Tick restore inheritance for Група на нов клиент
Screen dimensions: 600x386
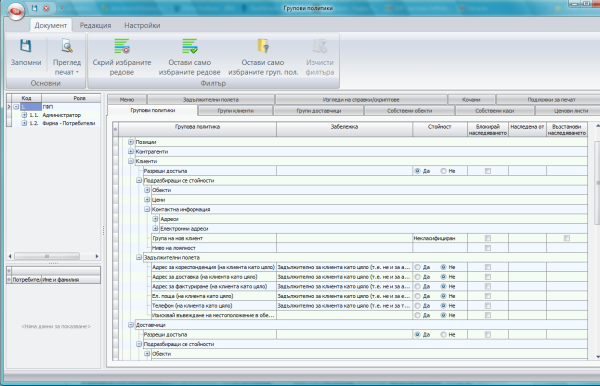click(567, 238)
